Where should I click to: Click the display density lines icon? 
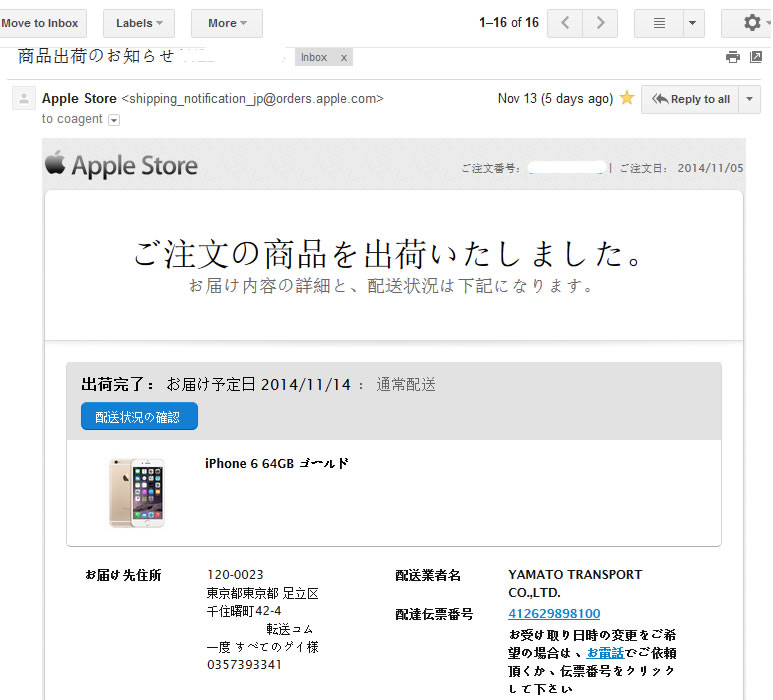click(659, 23)
